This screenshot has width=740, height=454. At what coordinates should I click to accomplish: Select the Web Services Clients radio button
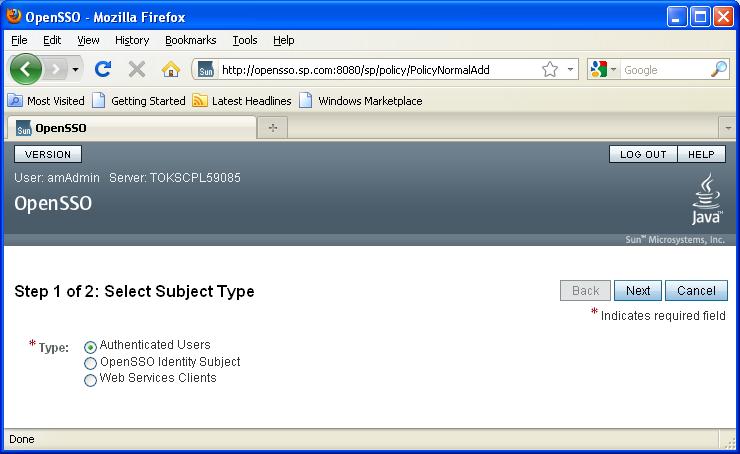90,380
